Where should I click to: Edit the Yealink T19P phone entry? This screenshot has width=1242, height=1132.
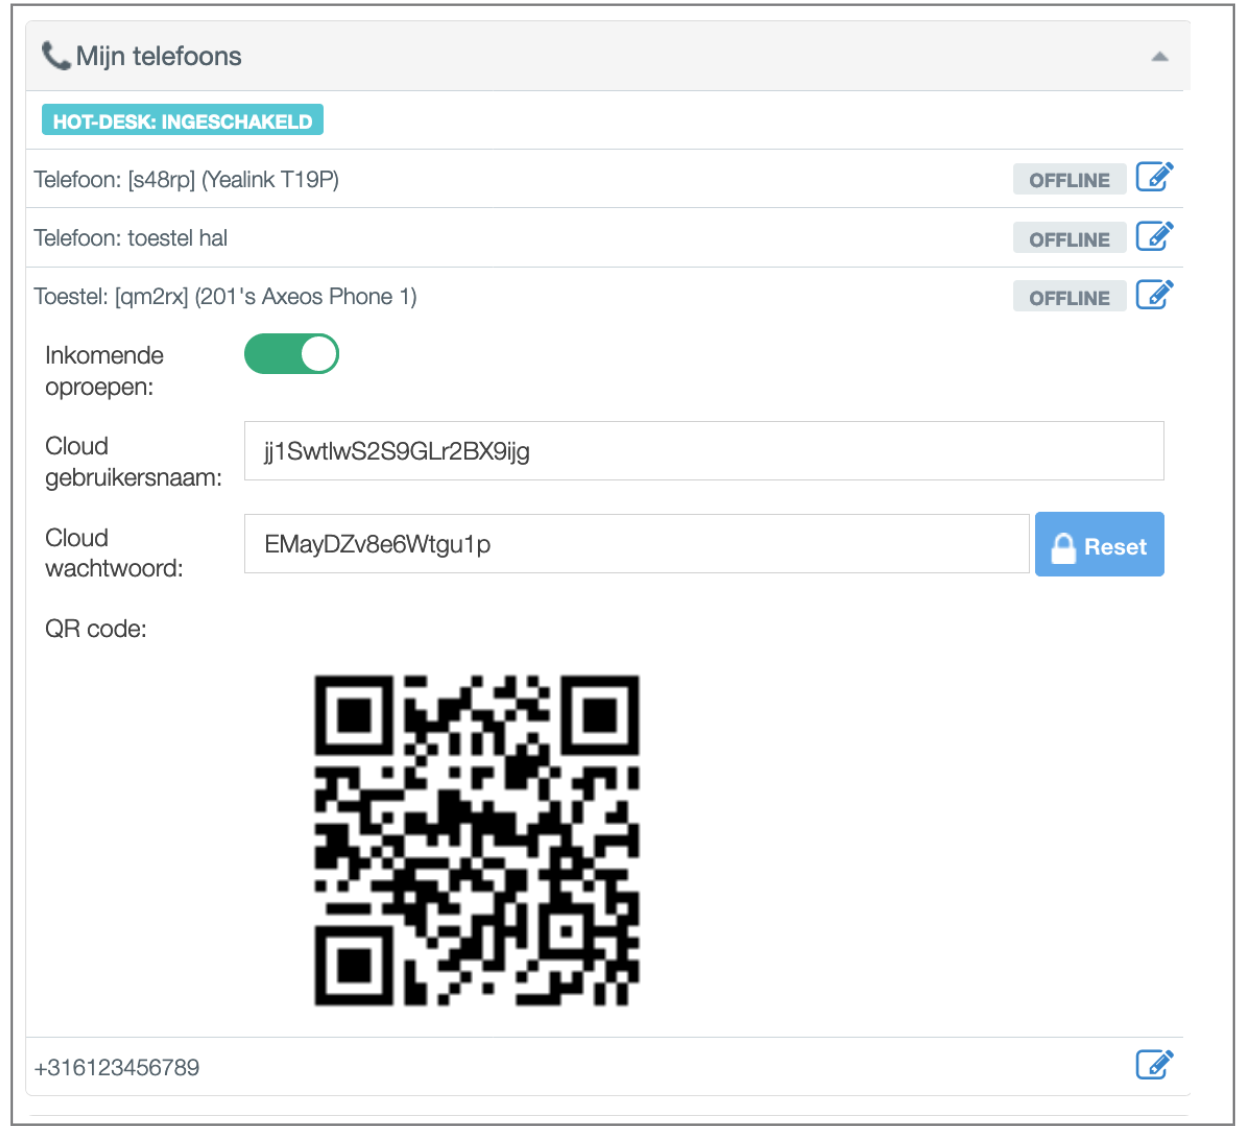pyautogui.click(x=1154, y=178)
